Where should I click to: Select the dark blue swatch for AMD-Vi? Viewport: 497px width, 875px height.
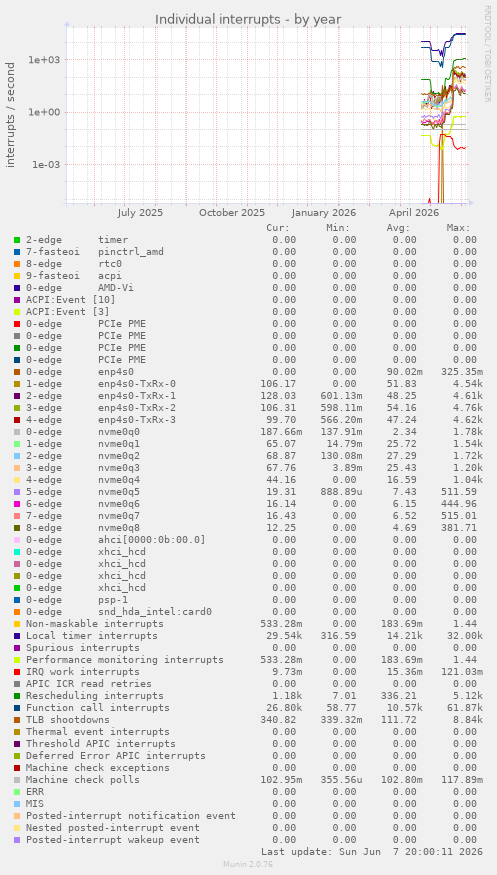[x=17, y=288]
